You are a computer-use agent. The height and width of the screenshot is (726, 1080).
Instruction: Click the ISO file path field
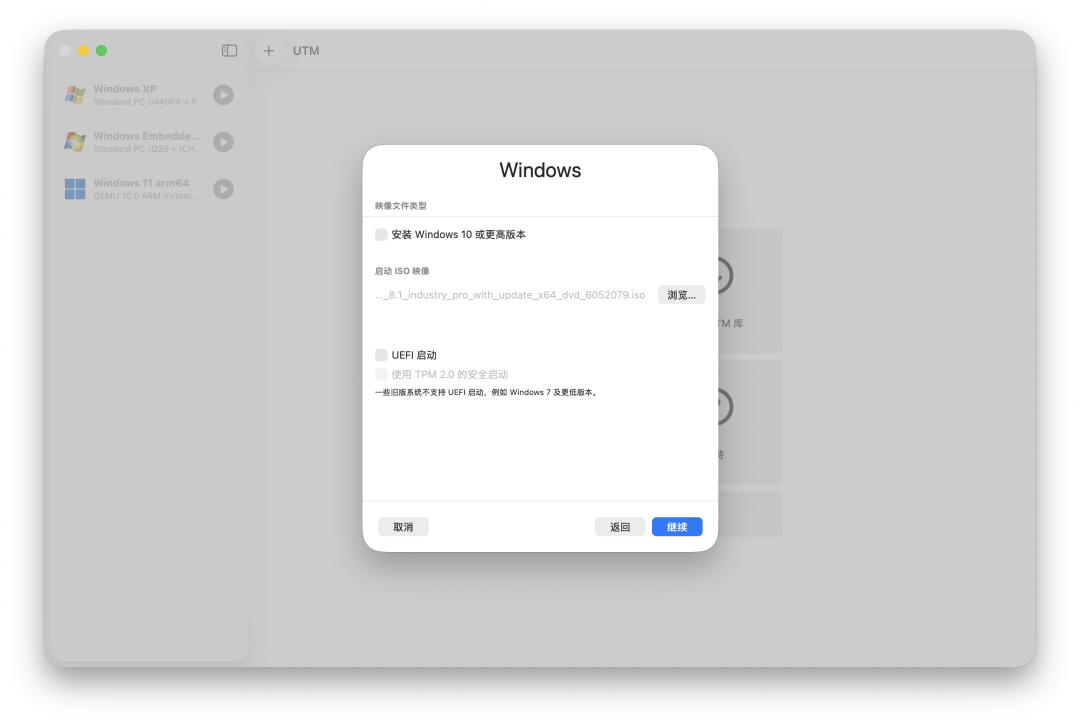click(510, 295)
